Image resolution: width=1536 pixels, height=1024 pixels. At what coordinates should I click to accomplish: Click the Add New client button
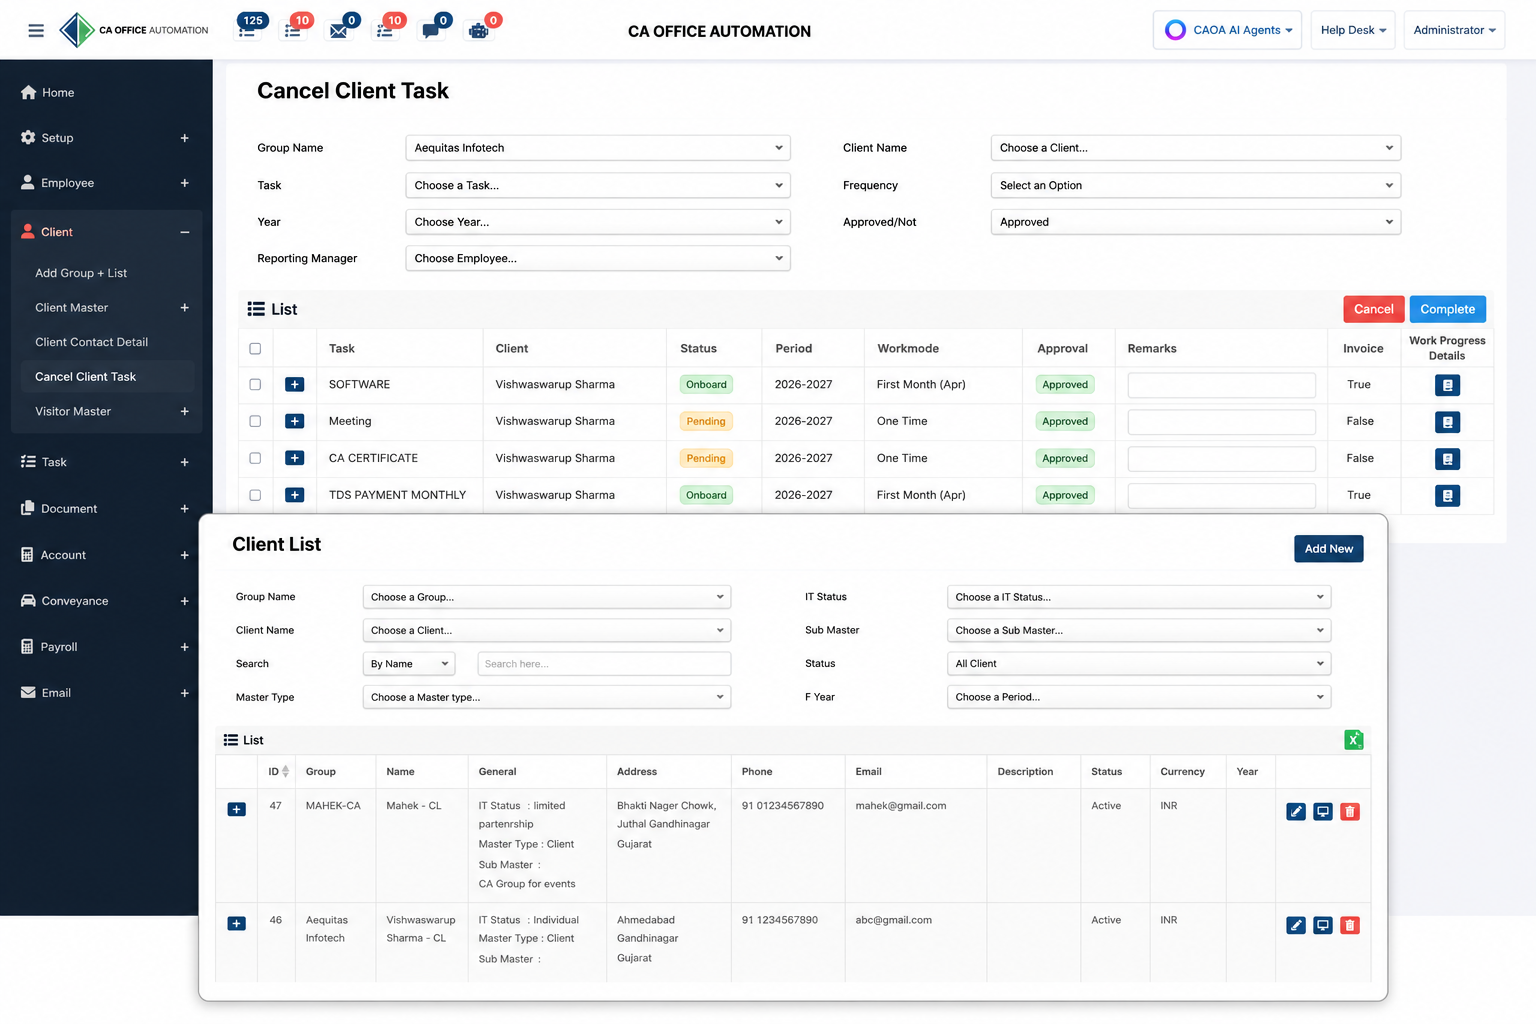(x=1328, y=549)
